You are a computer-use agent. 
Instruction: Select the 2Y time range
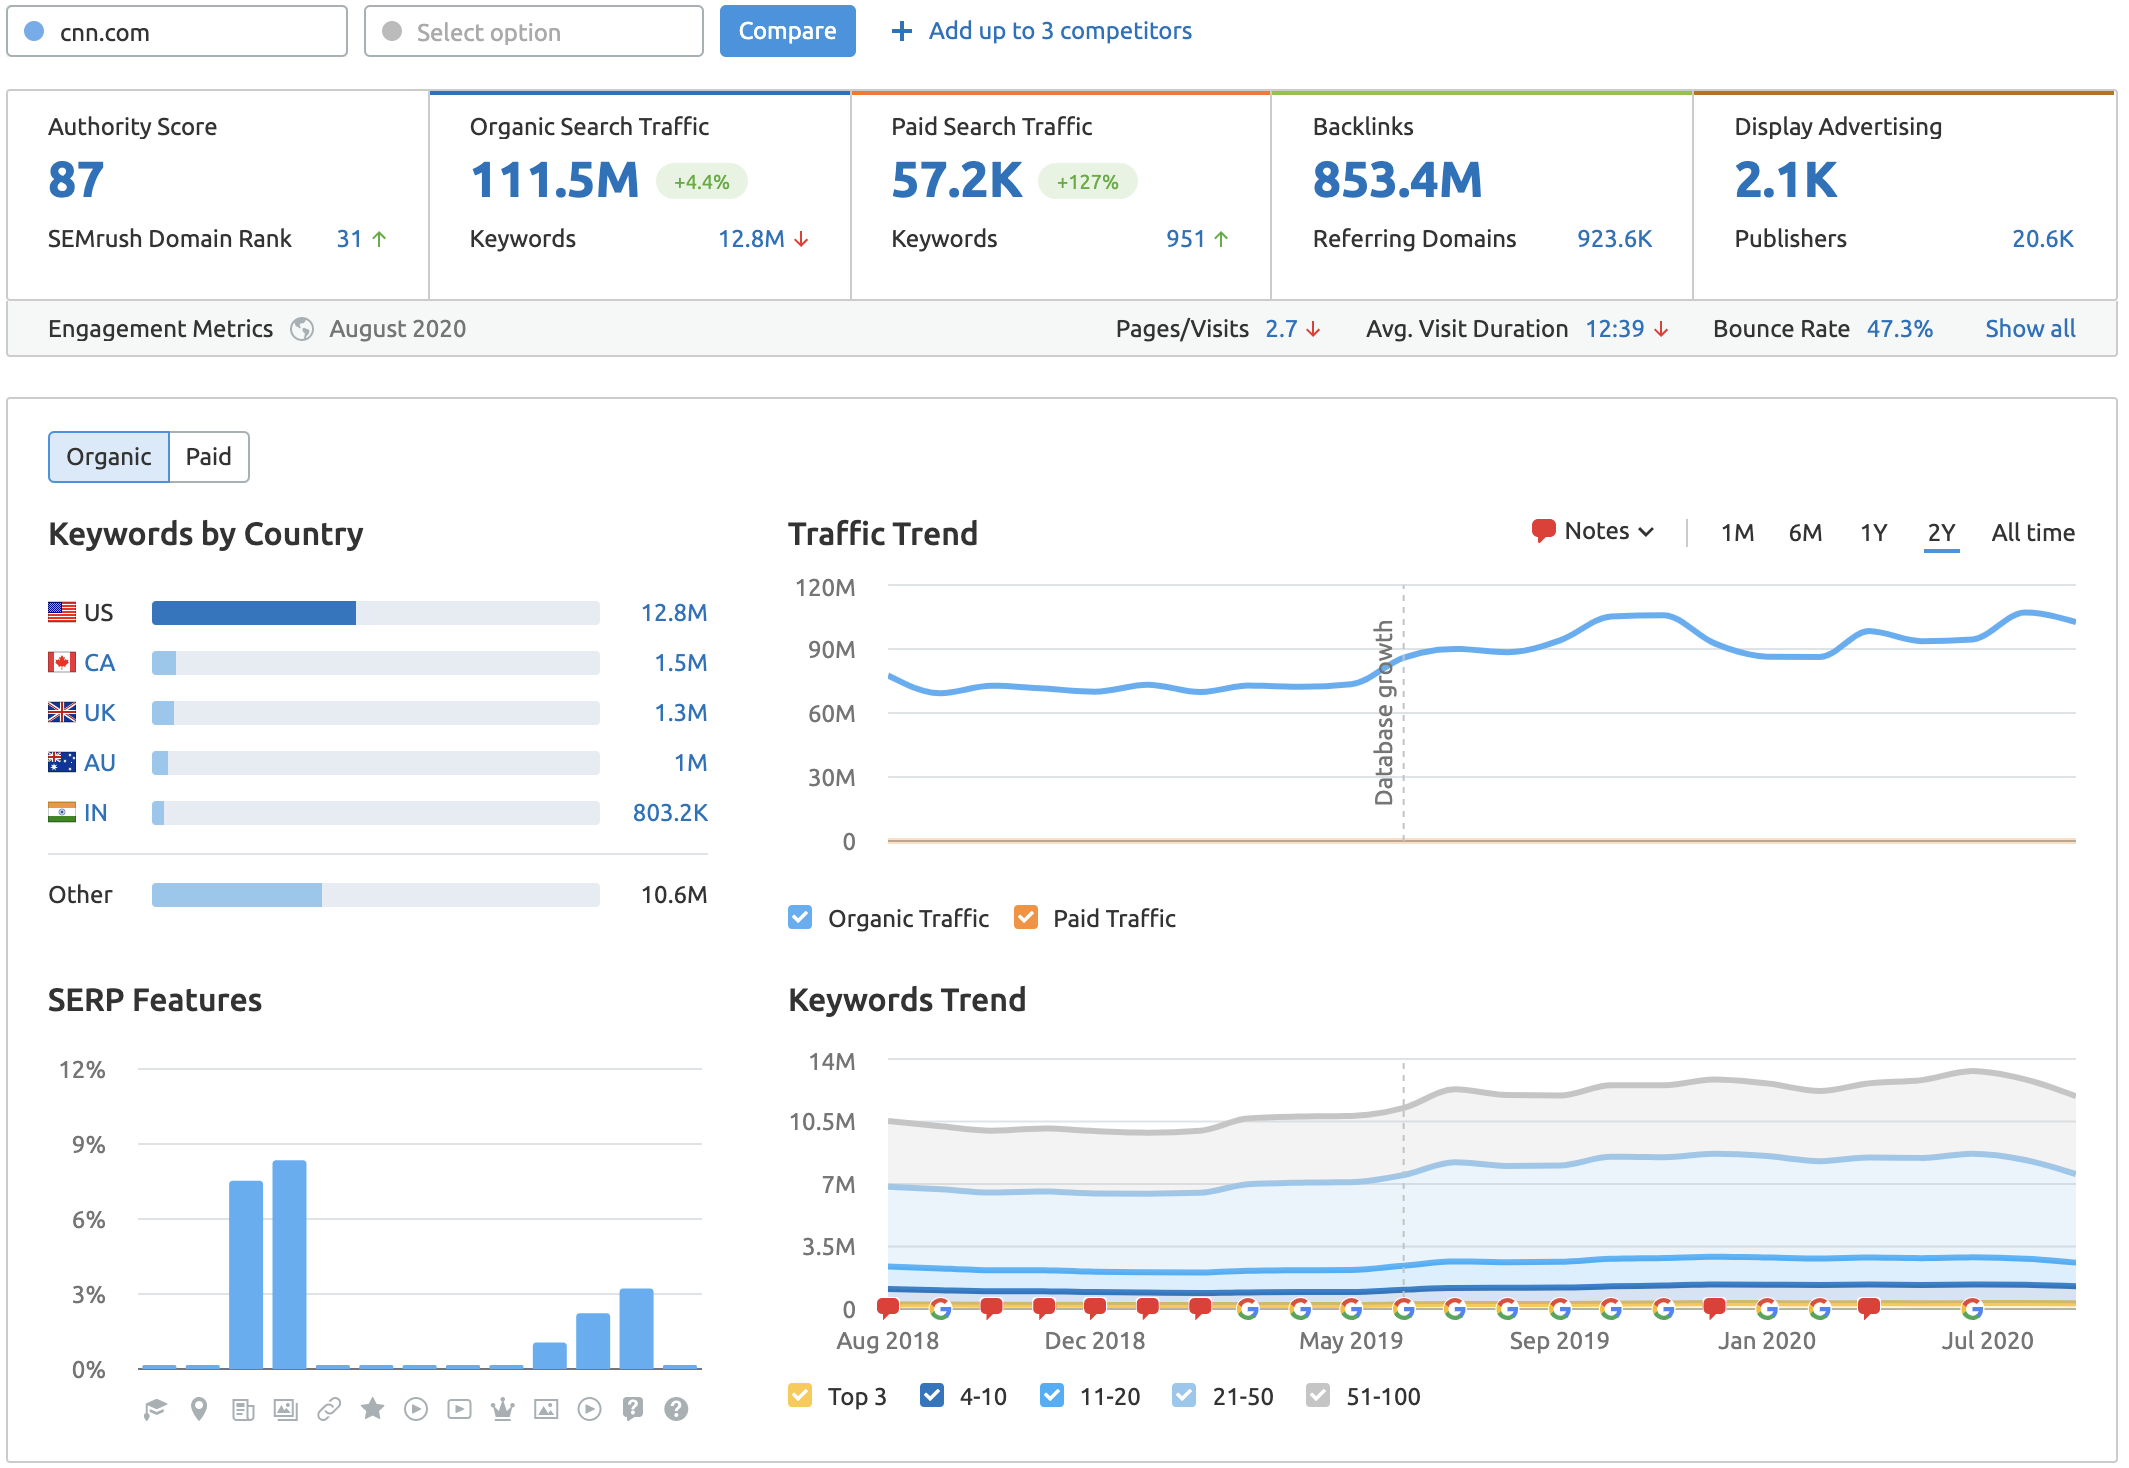(x=1941, y=533)
